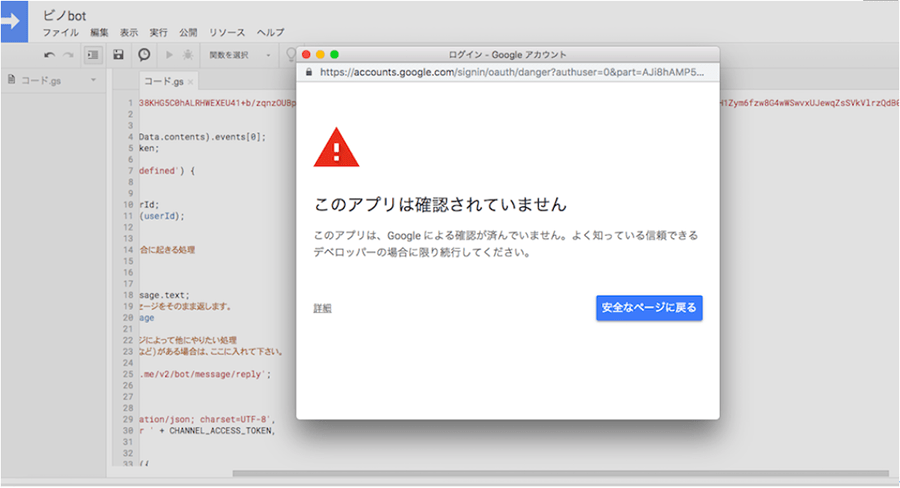Image resolution: width=900 pixels, height=488 pixels.
Task: Expand the コード.gs file options arrow
Action: pos(94,80)
